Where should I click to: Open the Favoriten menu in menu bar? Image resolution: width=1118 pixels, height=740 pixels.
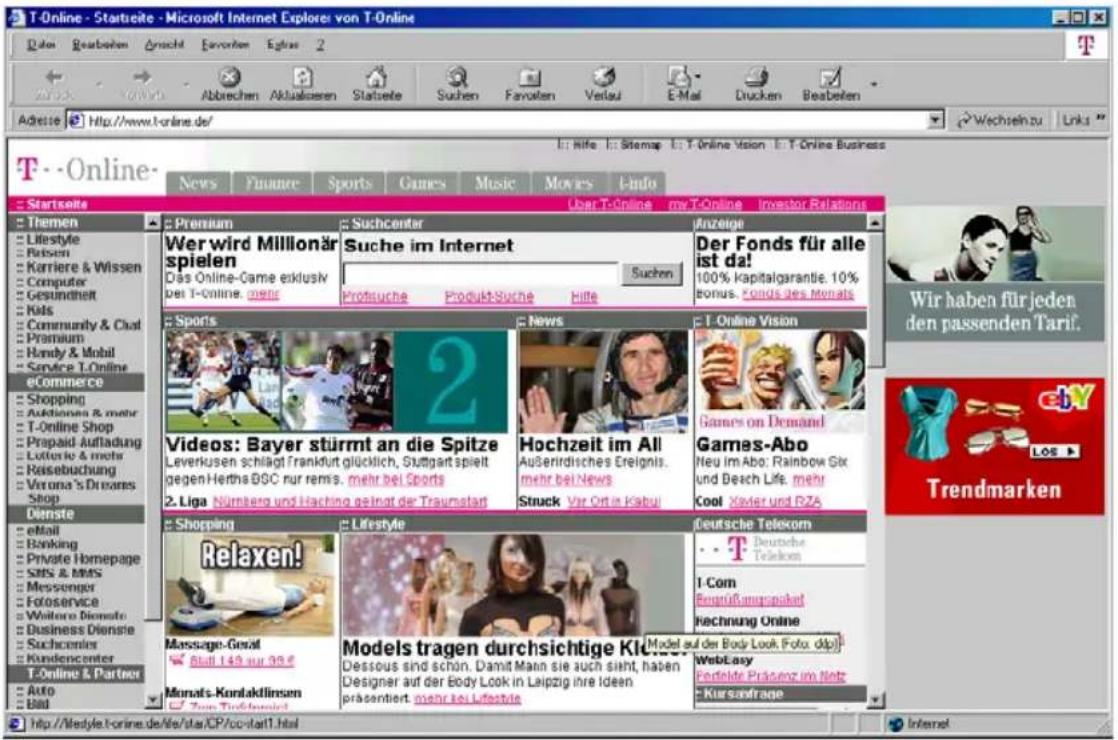click(225, 45)
